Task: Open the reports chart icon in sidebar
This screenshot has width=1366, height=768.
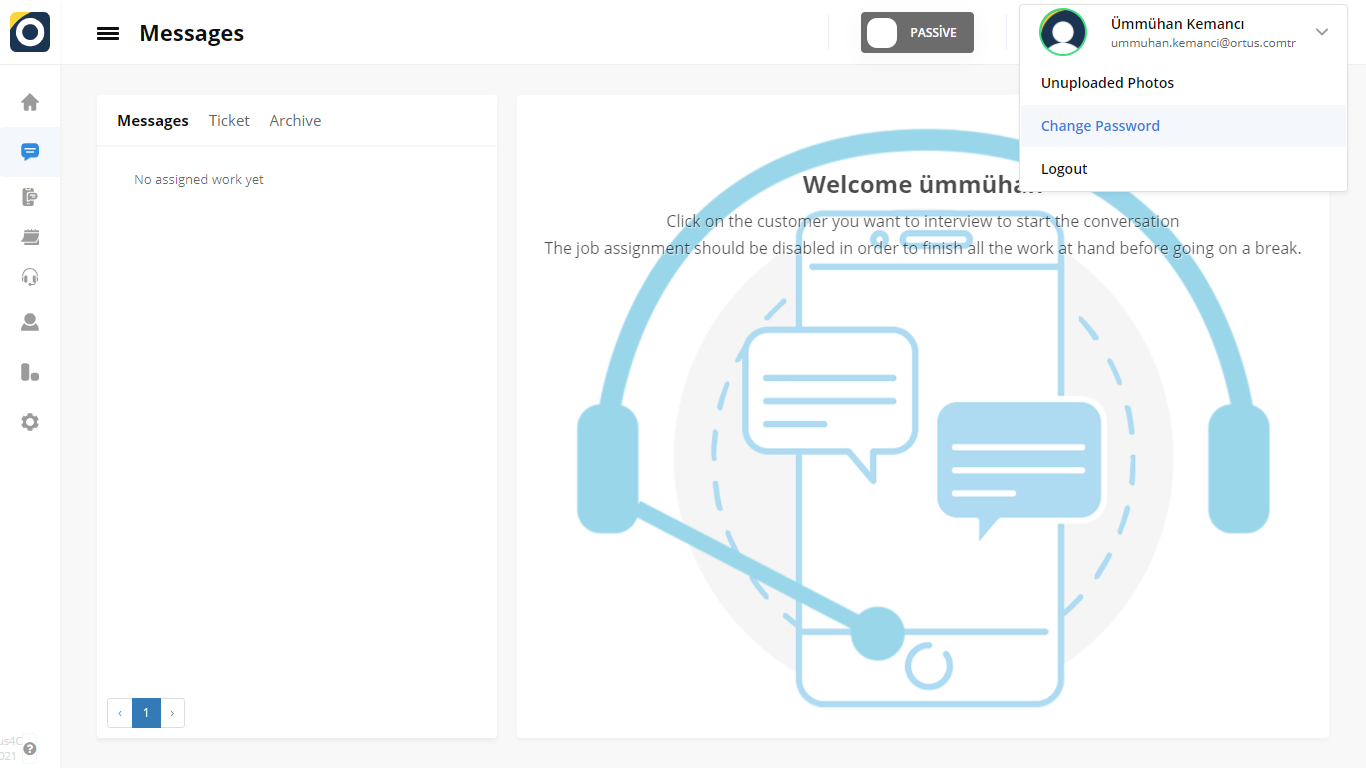Action: tap(30, 372)
